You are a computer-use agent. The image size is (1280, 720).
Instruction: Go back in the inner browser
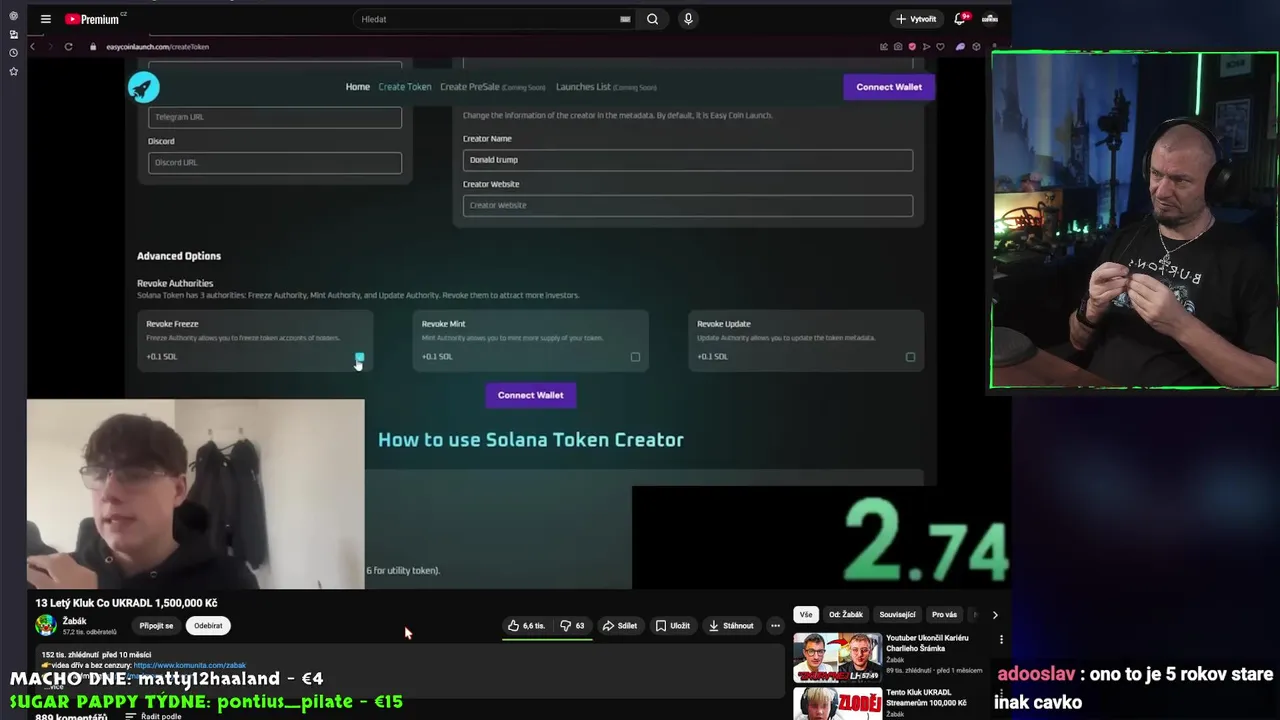[x=32, y=46]
